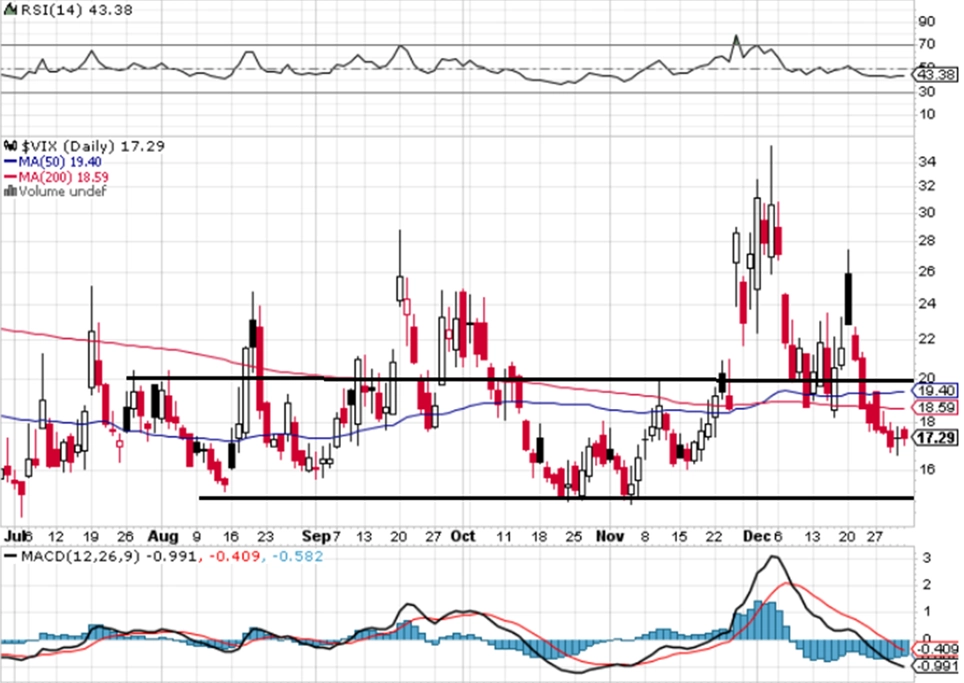
Task: Click the black MACD legend line marker
Action: (x=10, y=556)
